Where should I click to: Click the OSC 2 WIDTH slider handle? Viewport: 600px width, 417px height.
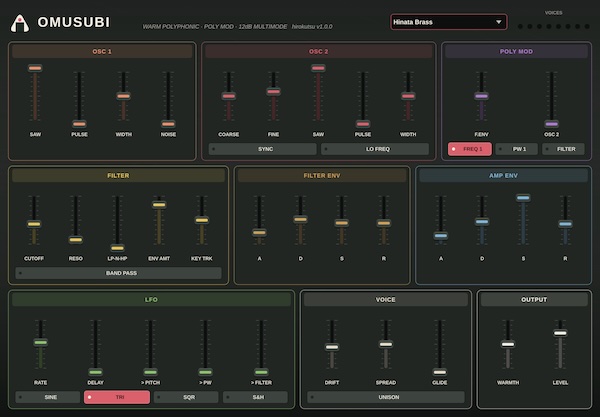coord(408,96)
